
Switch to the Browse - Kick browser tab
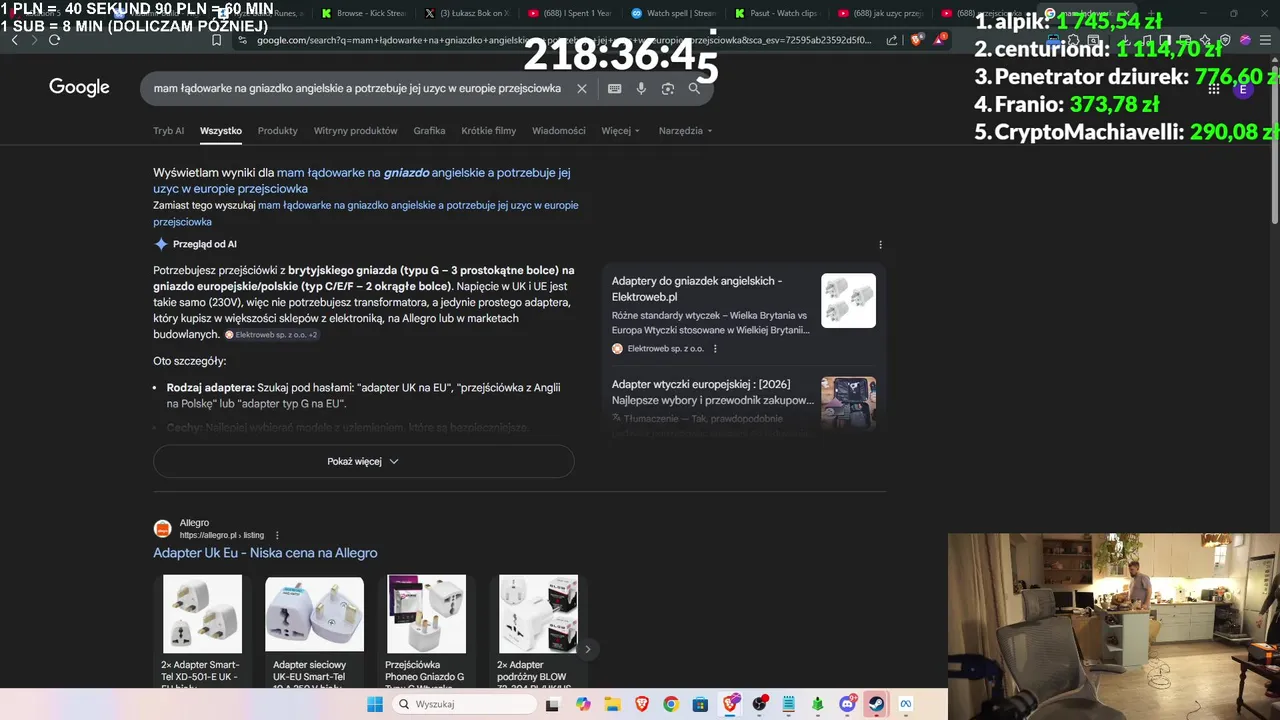tap(362, 13)
